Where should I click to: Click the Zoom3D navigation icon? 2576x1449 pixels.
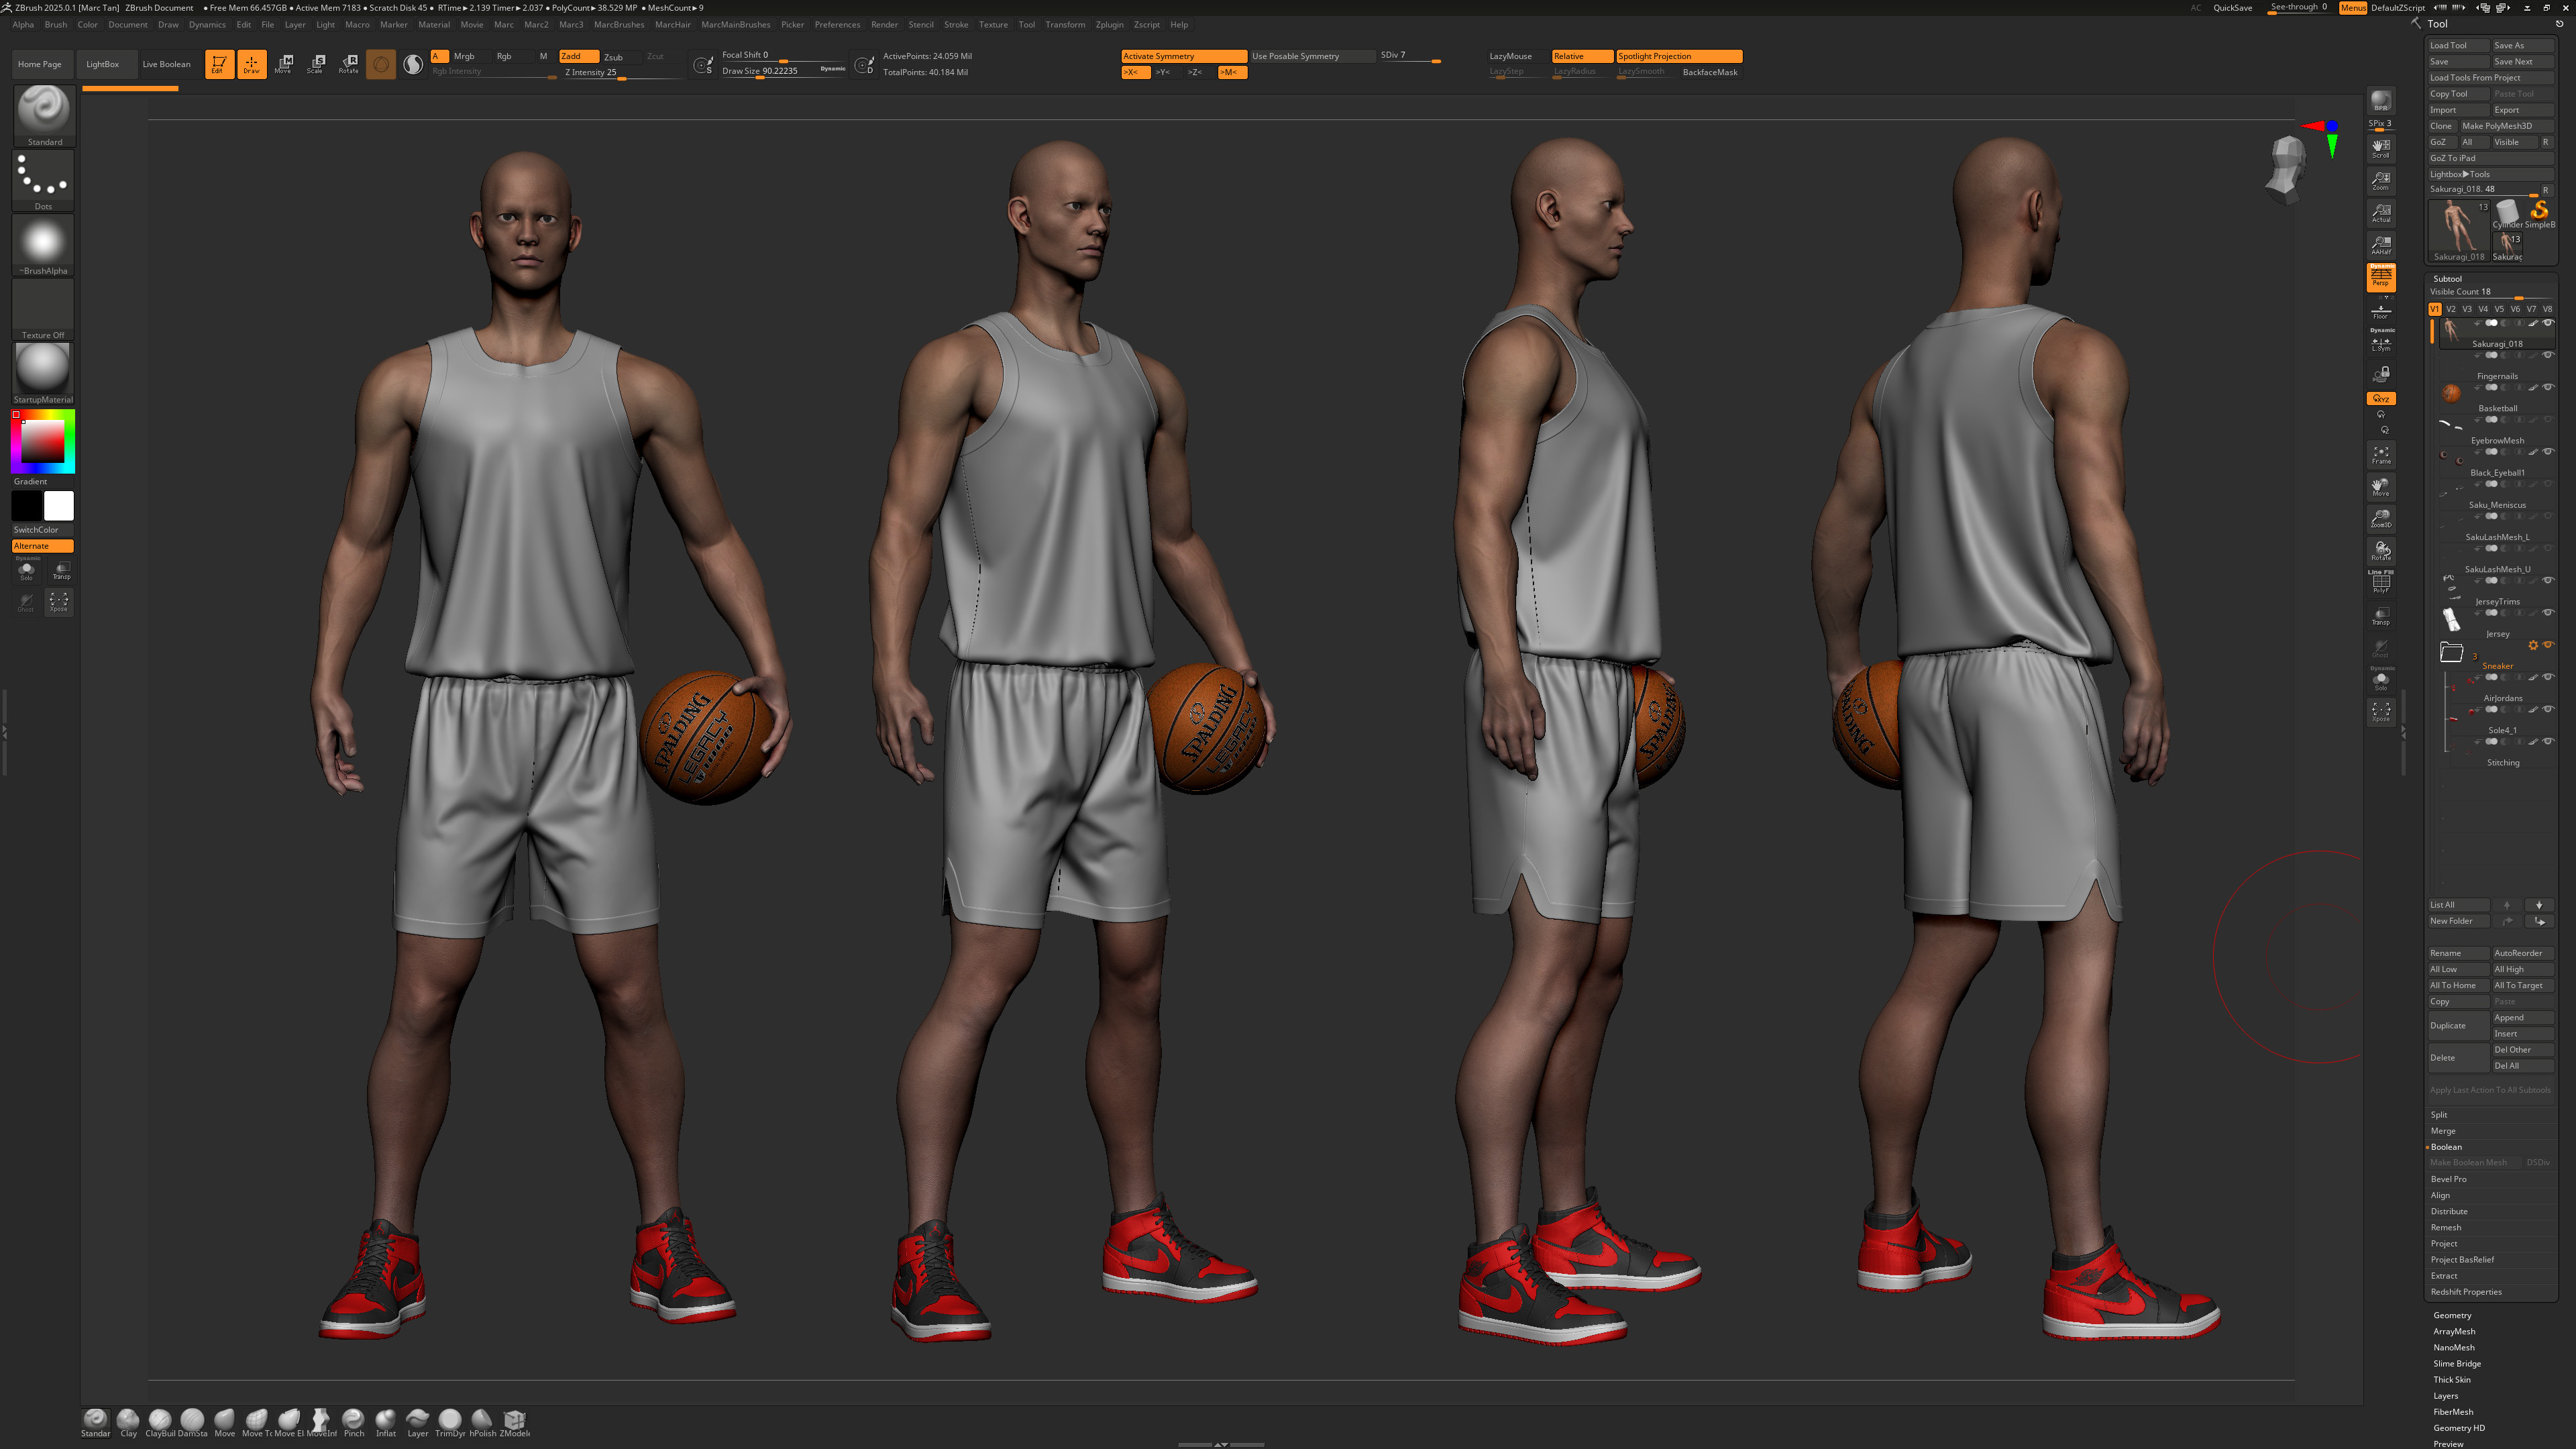click(x=2381, y=519)
